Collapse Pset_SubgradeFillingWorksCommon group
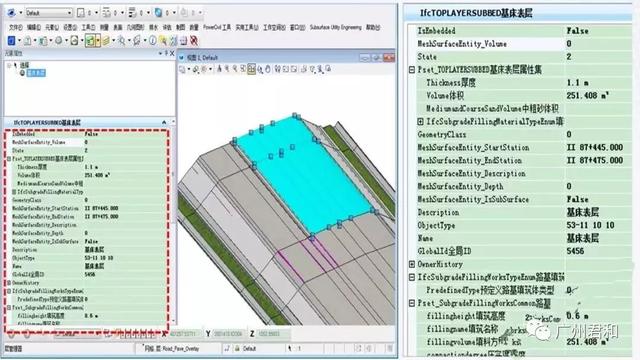Image resolution: width=640 pixels, height=360 pixels. point(412,303)
